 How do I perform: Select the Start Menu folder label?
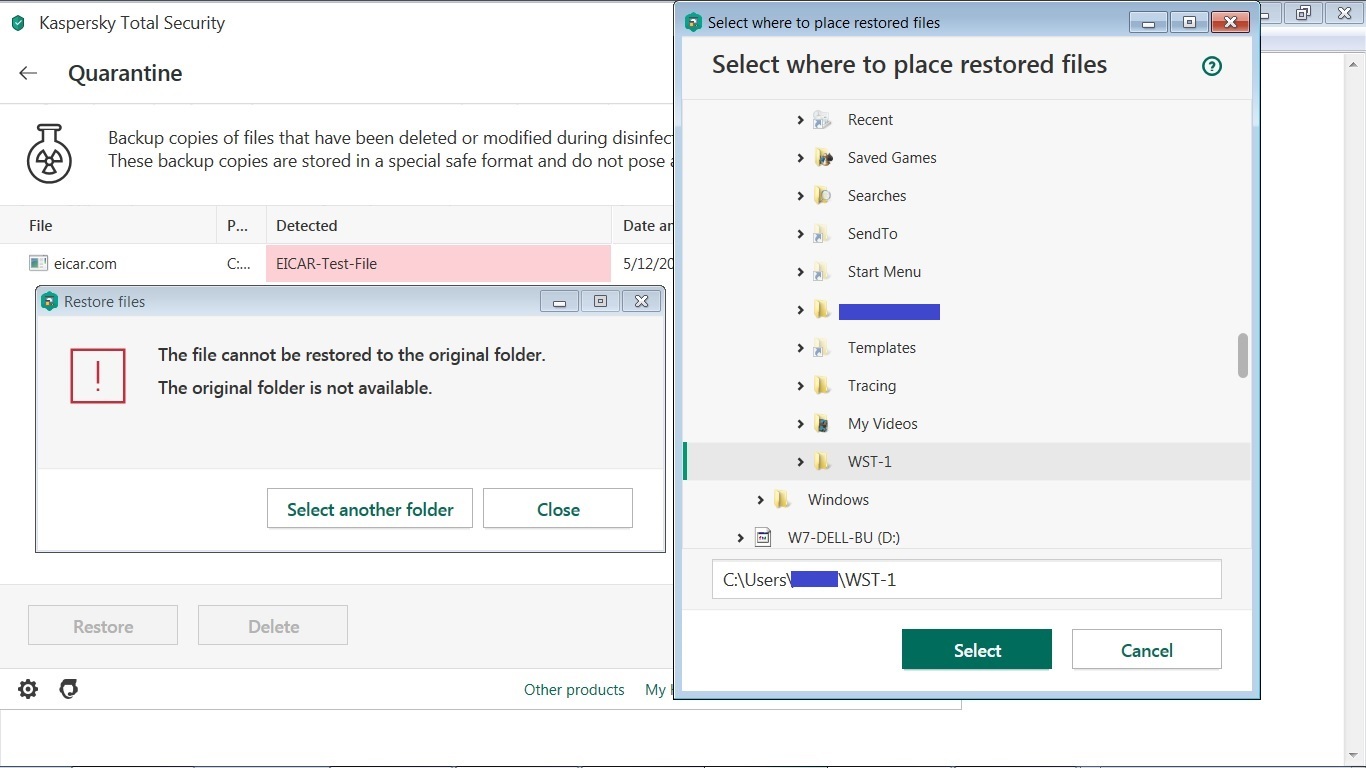(885, 272)
